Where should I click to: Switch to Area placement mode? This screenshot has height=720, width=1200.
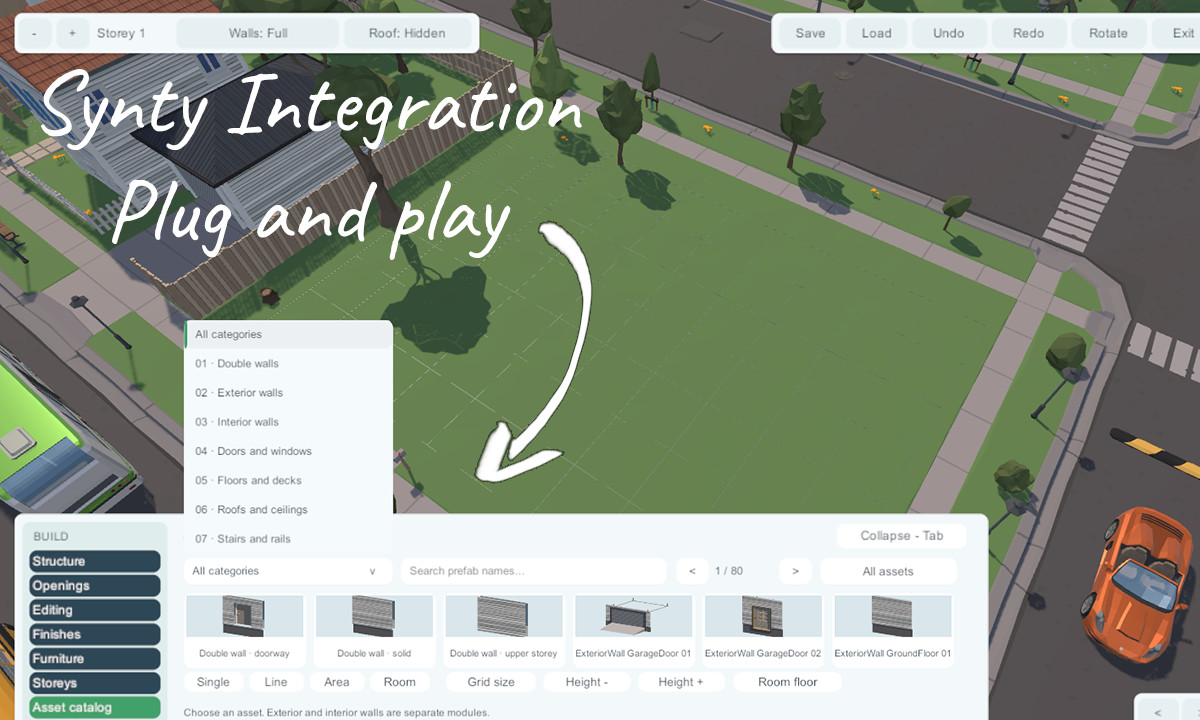tap(337, 682)
